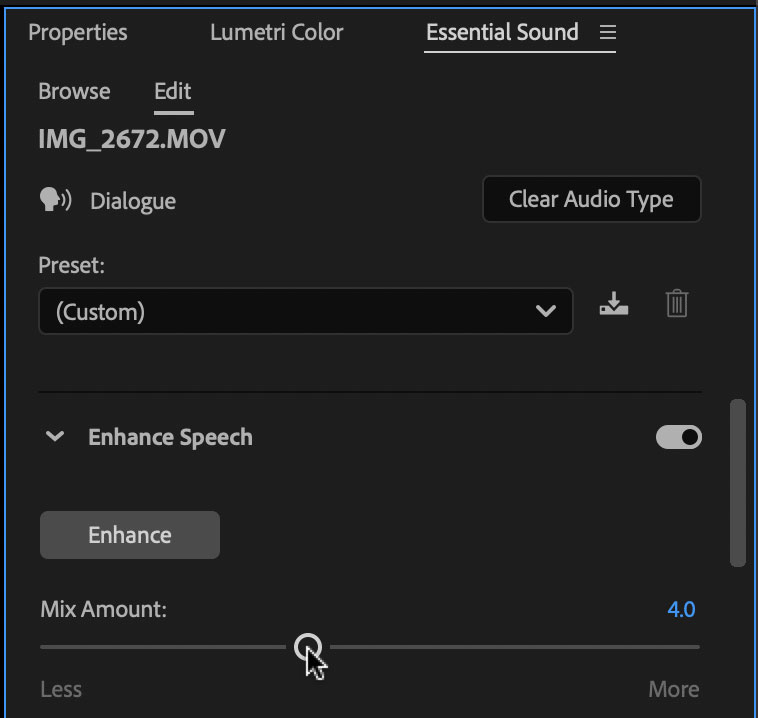The width and height of the screenshot is (758, 718).
Task: Open the Preset (Custom) dropdown
Action: click(x=306, y=311)
